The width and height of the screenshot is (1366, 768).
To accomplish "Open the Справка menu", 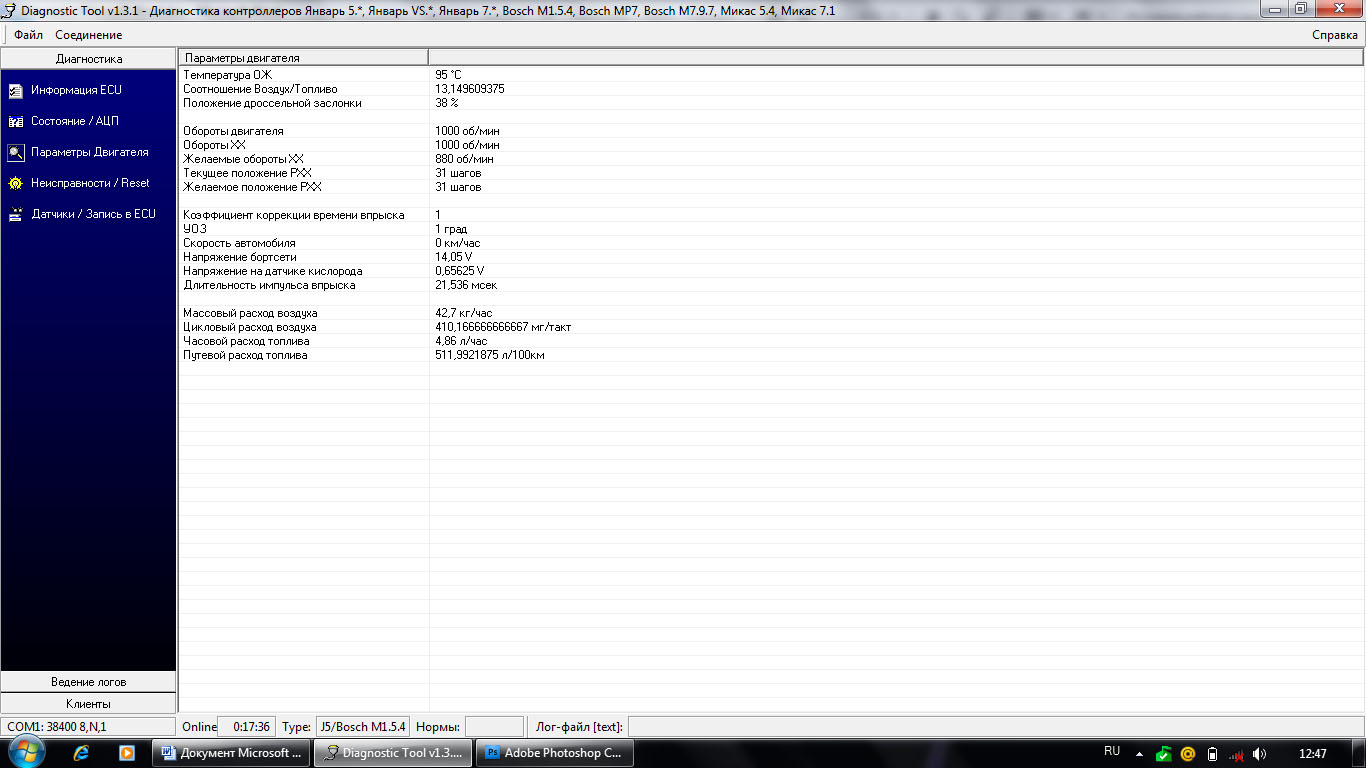I will [1335, 35].
